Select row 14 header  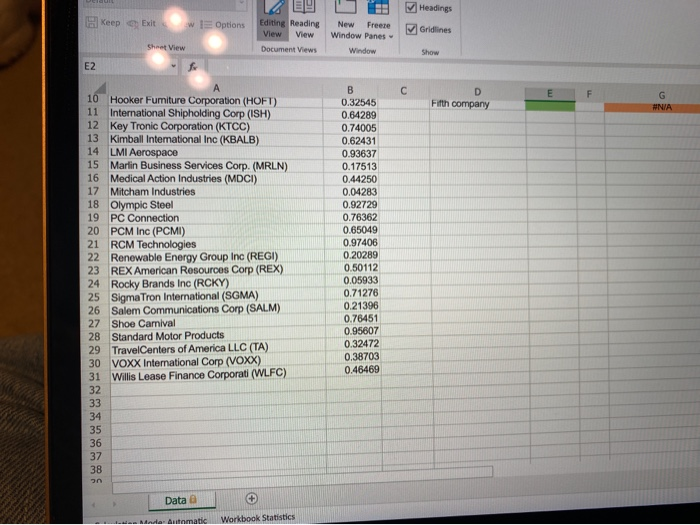tap(93, 152)
